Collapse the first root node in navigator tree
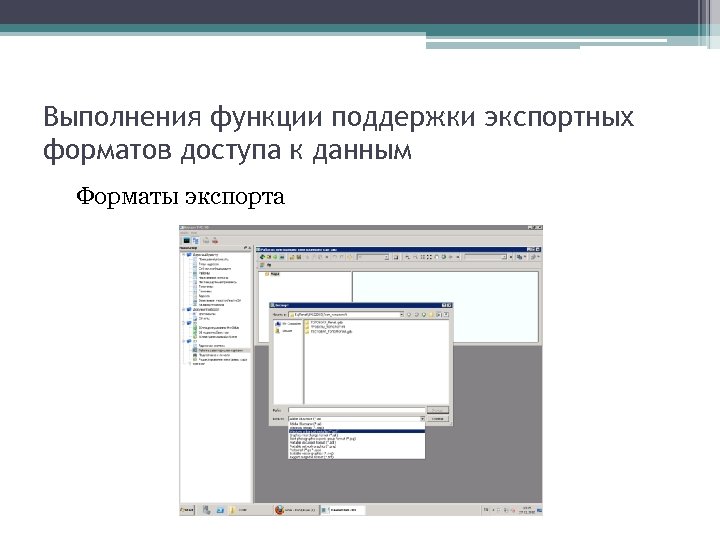 click(183, 255)
